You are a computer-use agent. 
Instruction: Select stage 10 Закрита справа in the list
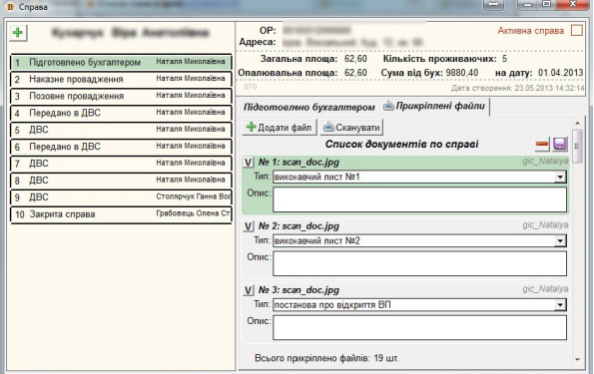coord(121,214)
